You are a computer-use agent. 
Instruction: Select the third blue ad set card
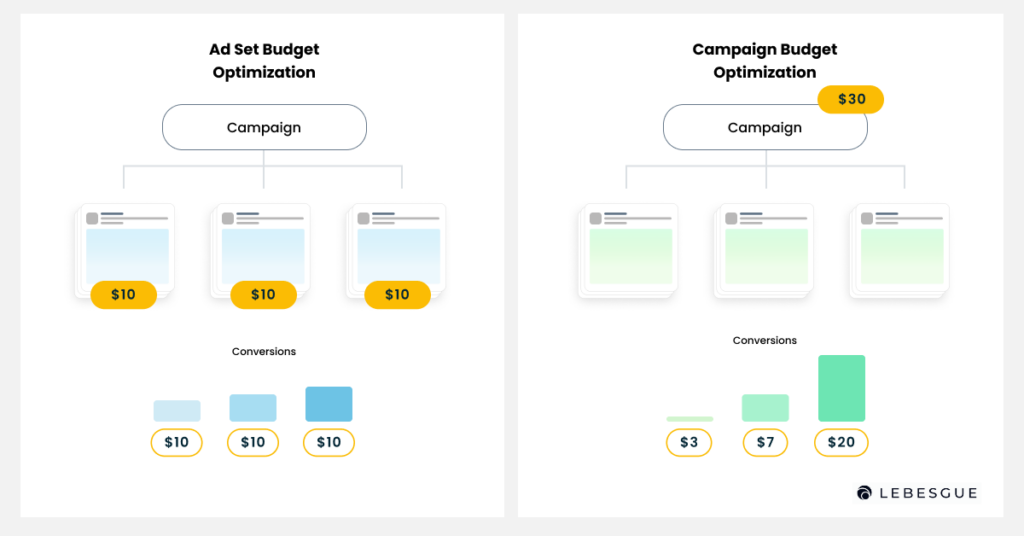(396, 251)
